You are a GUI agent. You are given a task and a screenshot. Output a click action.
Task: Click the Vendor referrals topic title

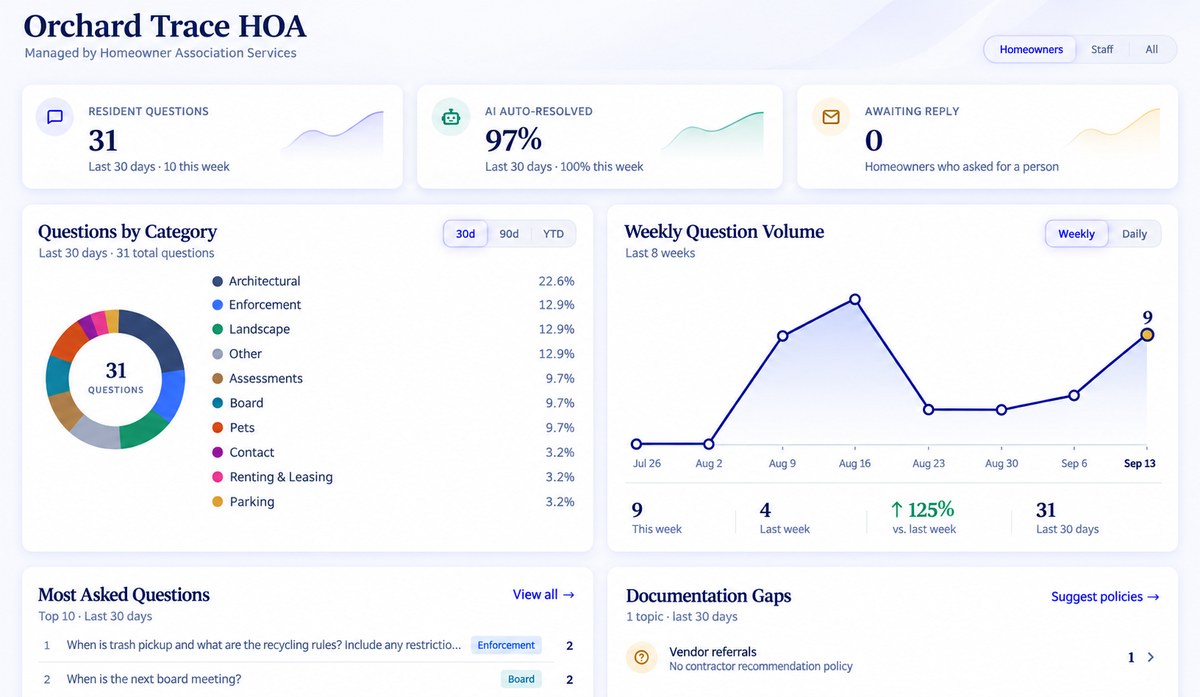point(712,651)
